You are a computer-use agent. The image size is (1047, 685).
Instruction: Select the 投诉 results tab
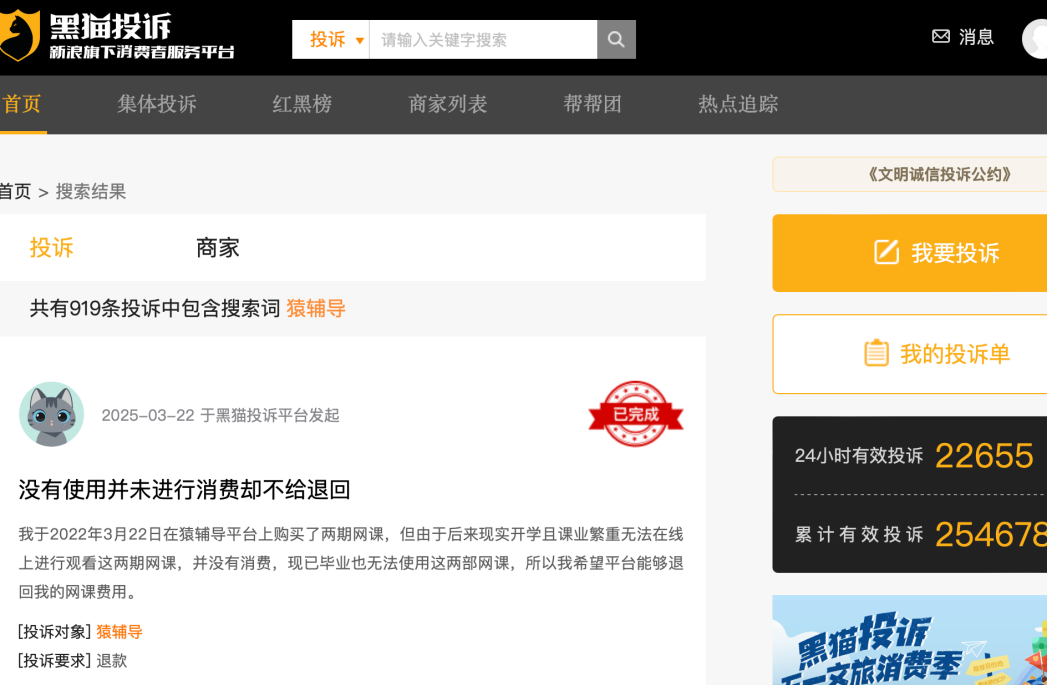pyautogui.click(x=51, y=248)
